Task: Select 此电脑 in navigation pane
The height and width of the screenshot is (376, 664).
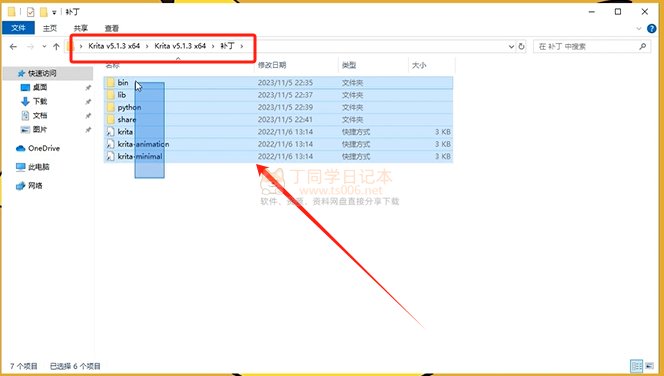Action: pos(39,167)
